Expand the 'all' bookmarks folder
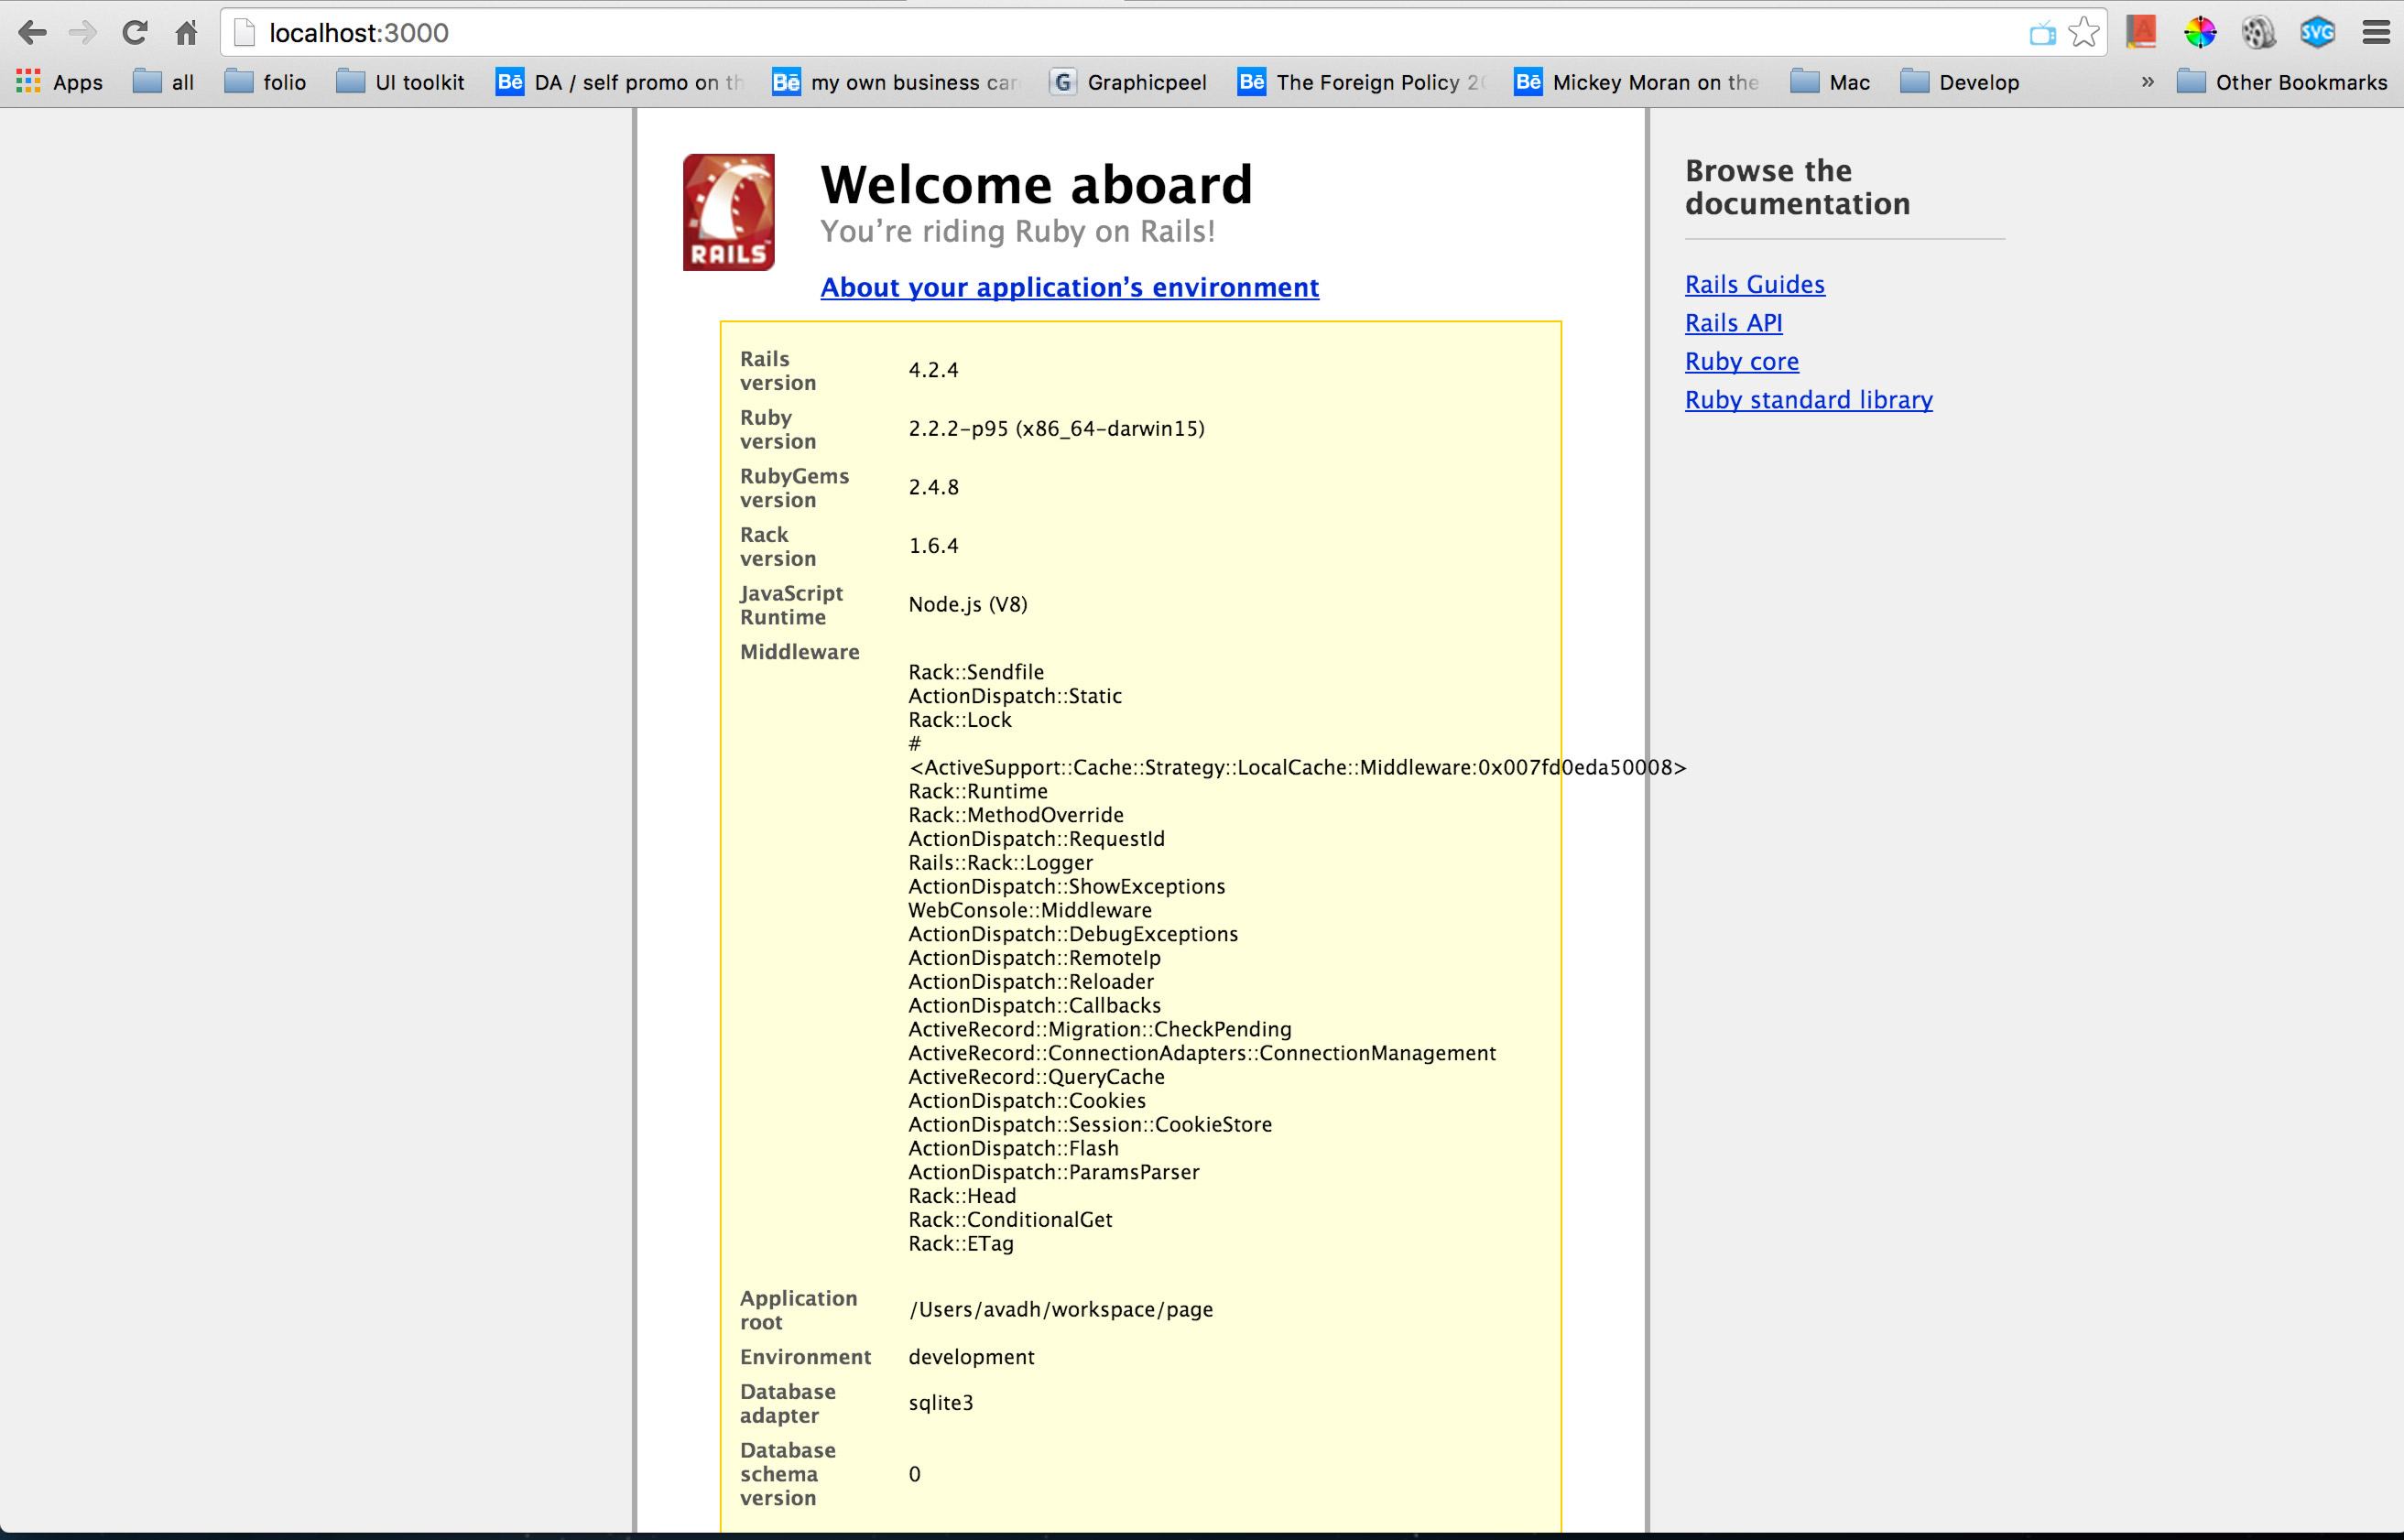The width and height of the screenshot is (2404, 1540). coord(164,82)
